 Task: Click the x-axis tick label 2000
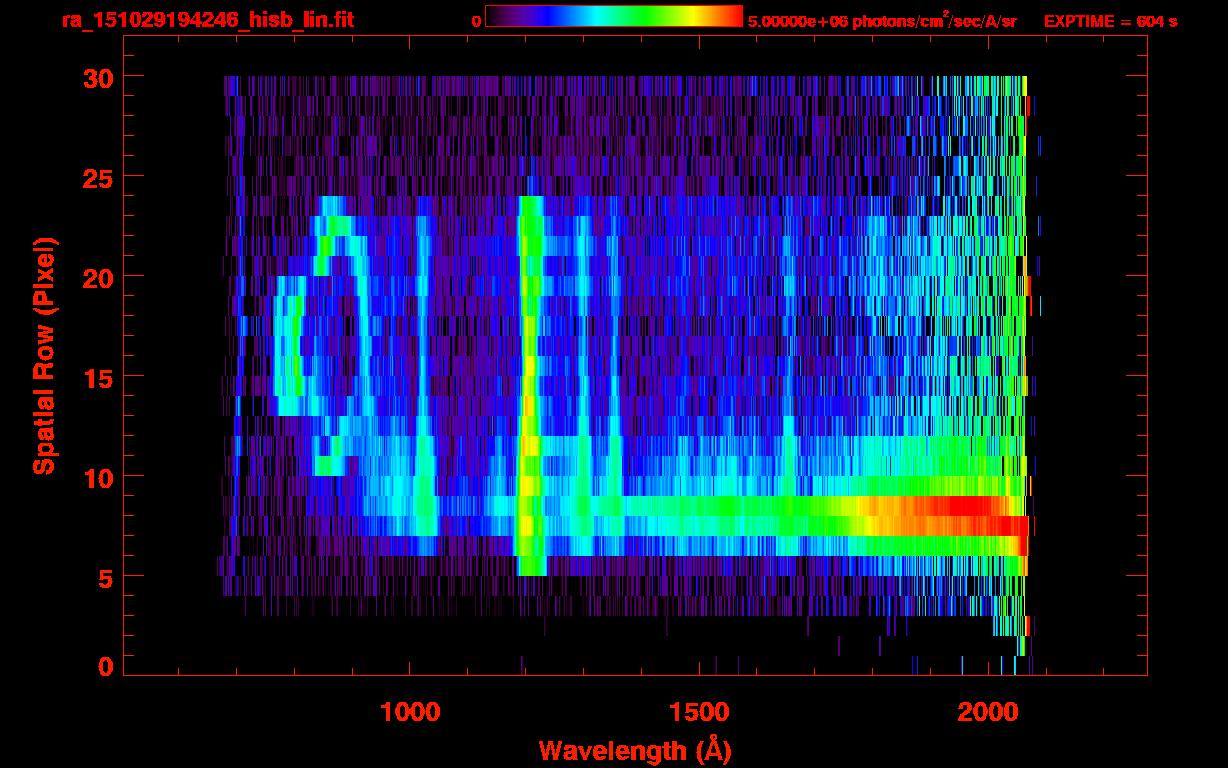coord(988,711)
